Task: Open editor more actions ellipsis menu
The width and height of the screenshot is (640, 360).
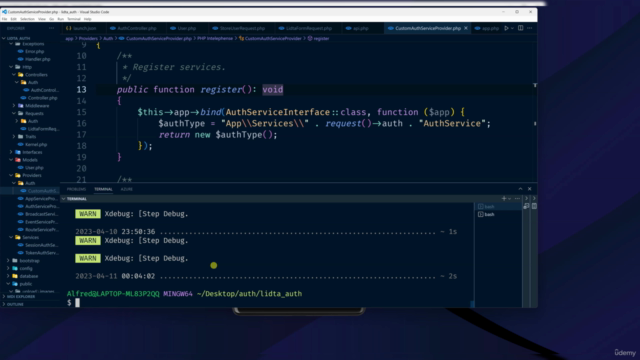Action: [530, 28]
